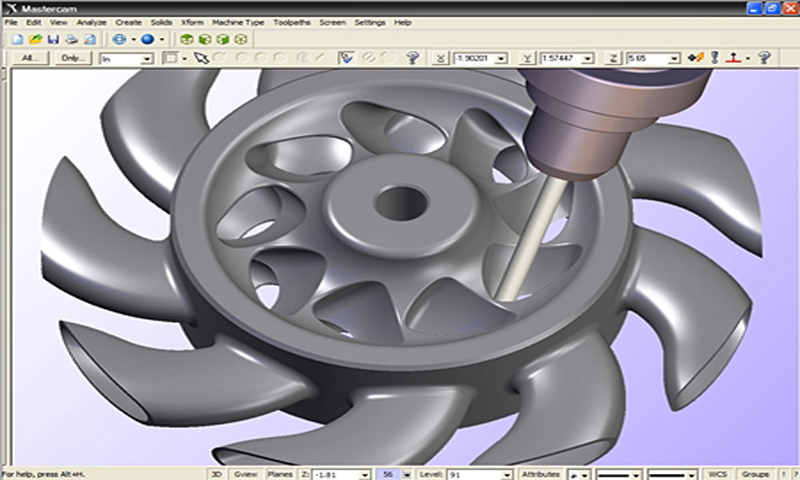Click the wireframe globe icon

(119, 39)
